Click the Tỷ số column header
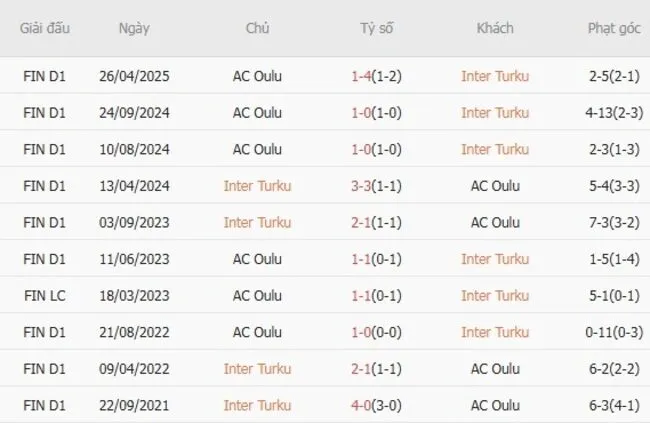This screenshot has width=650, height=423. (x=377, y=28)
